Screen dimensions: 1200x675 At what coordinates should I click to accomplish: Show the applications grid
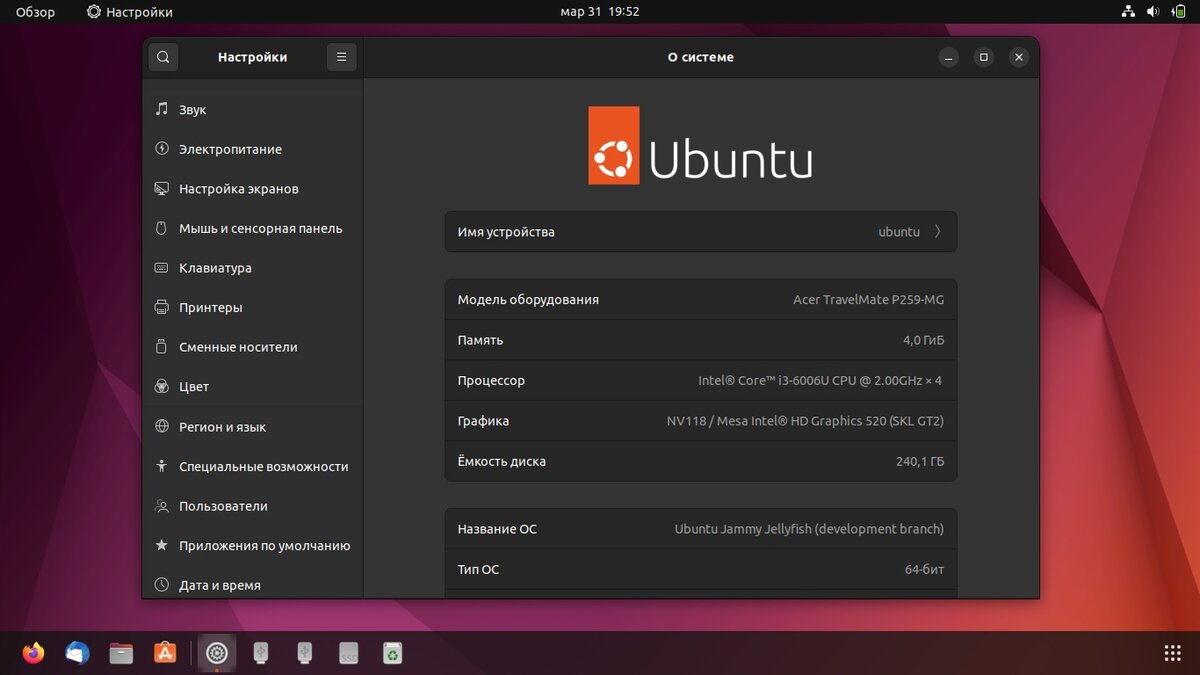(x=1173, y=653)
